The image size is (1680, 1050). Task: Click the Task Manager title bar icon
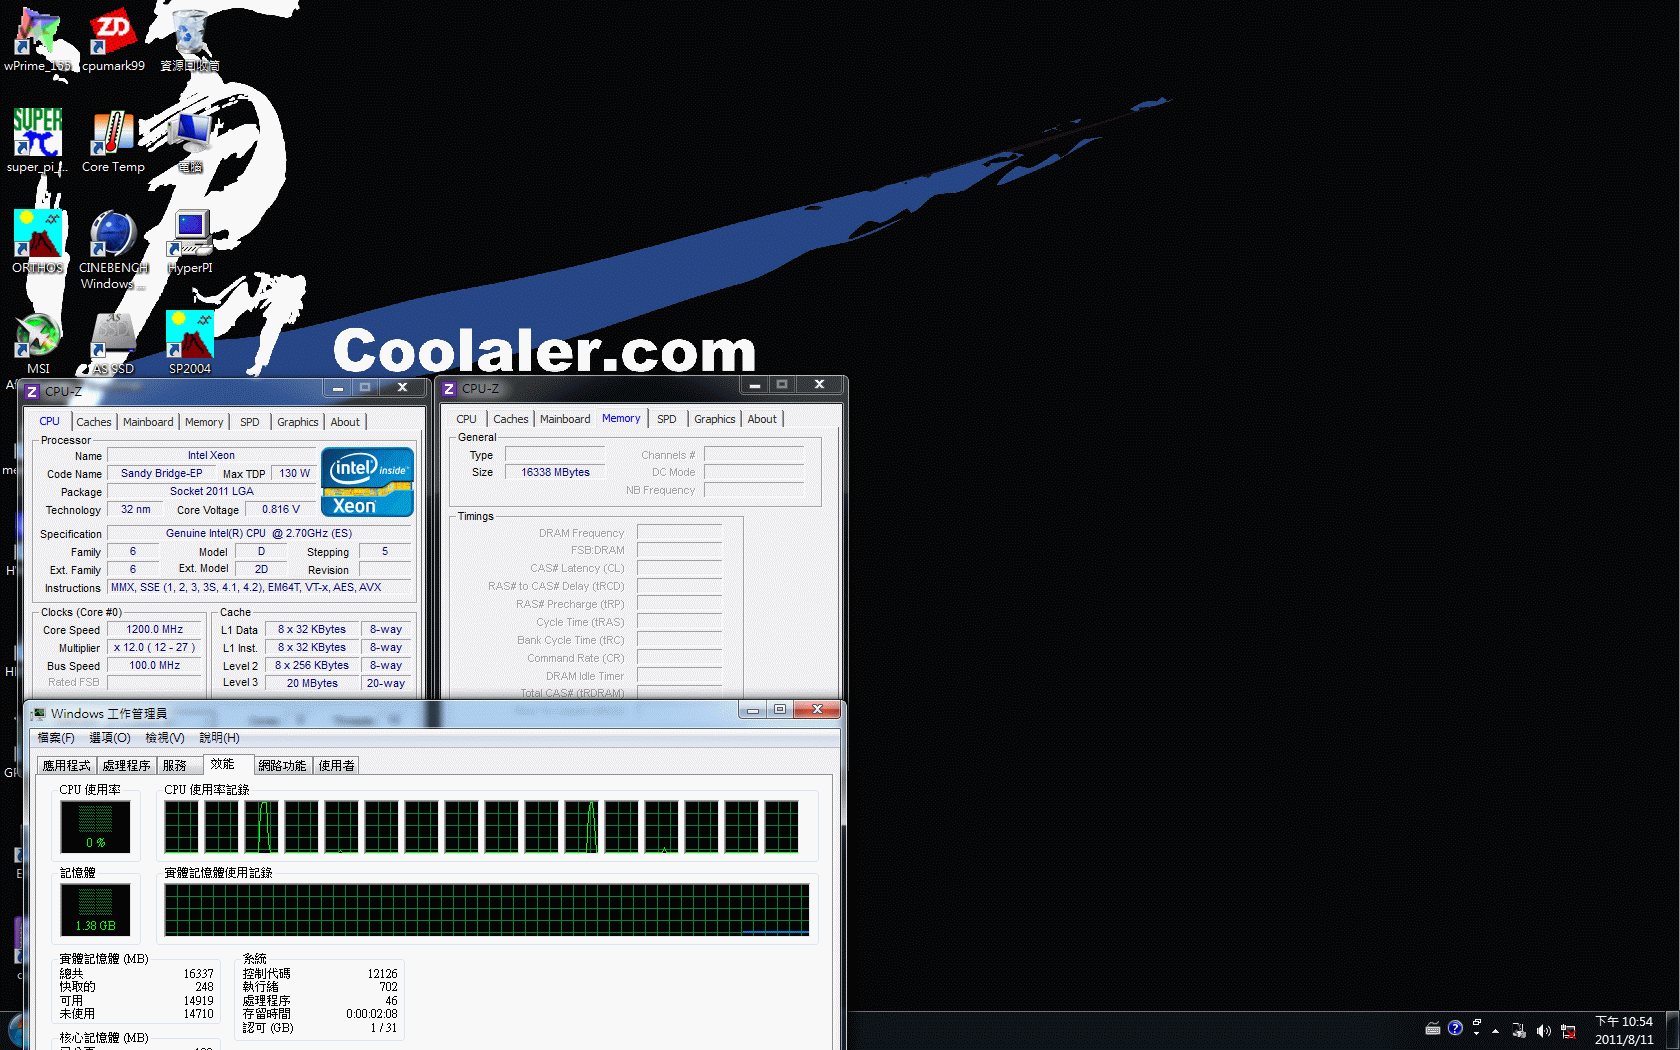tap(38, 713)
